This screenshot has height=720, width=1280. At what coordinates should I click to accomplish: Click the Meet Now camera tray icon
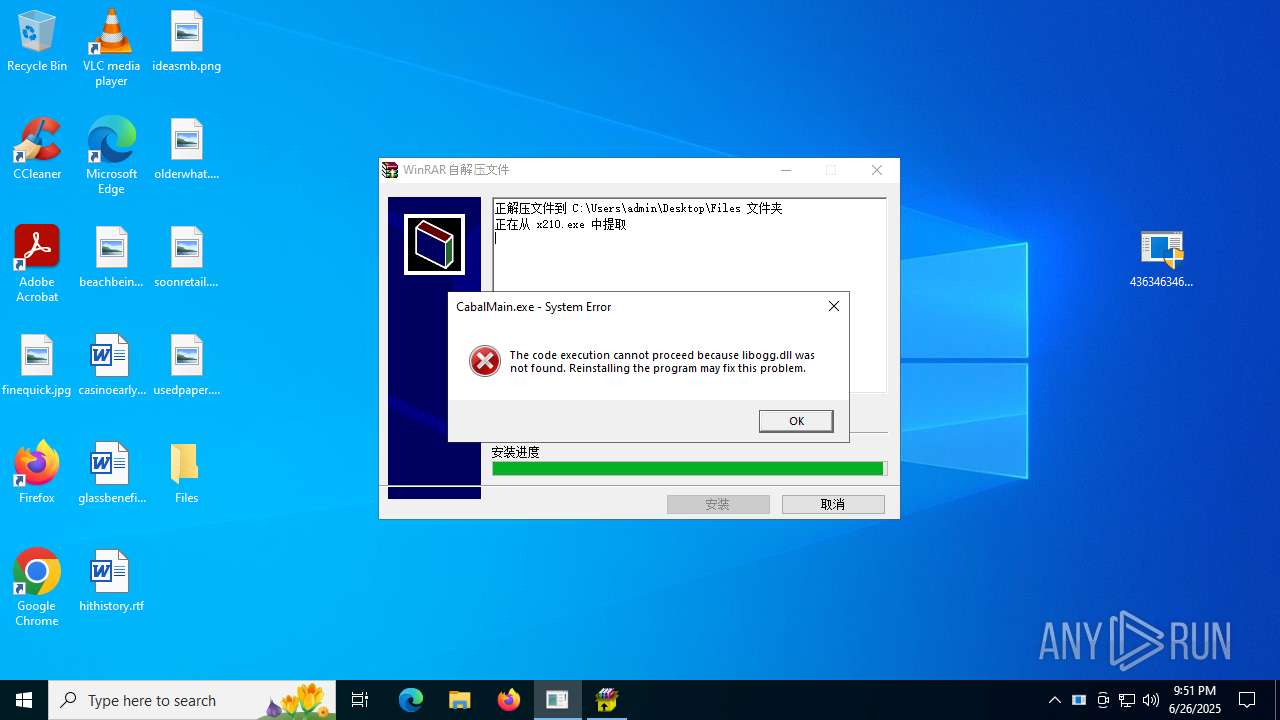tap(1103, 700)
